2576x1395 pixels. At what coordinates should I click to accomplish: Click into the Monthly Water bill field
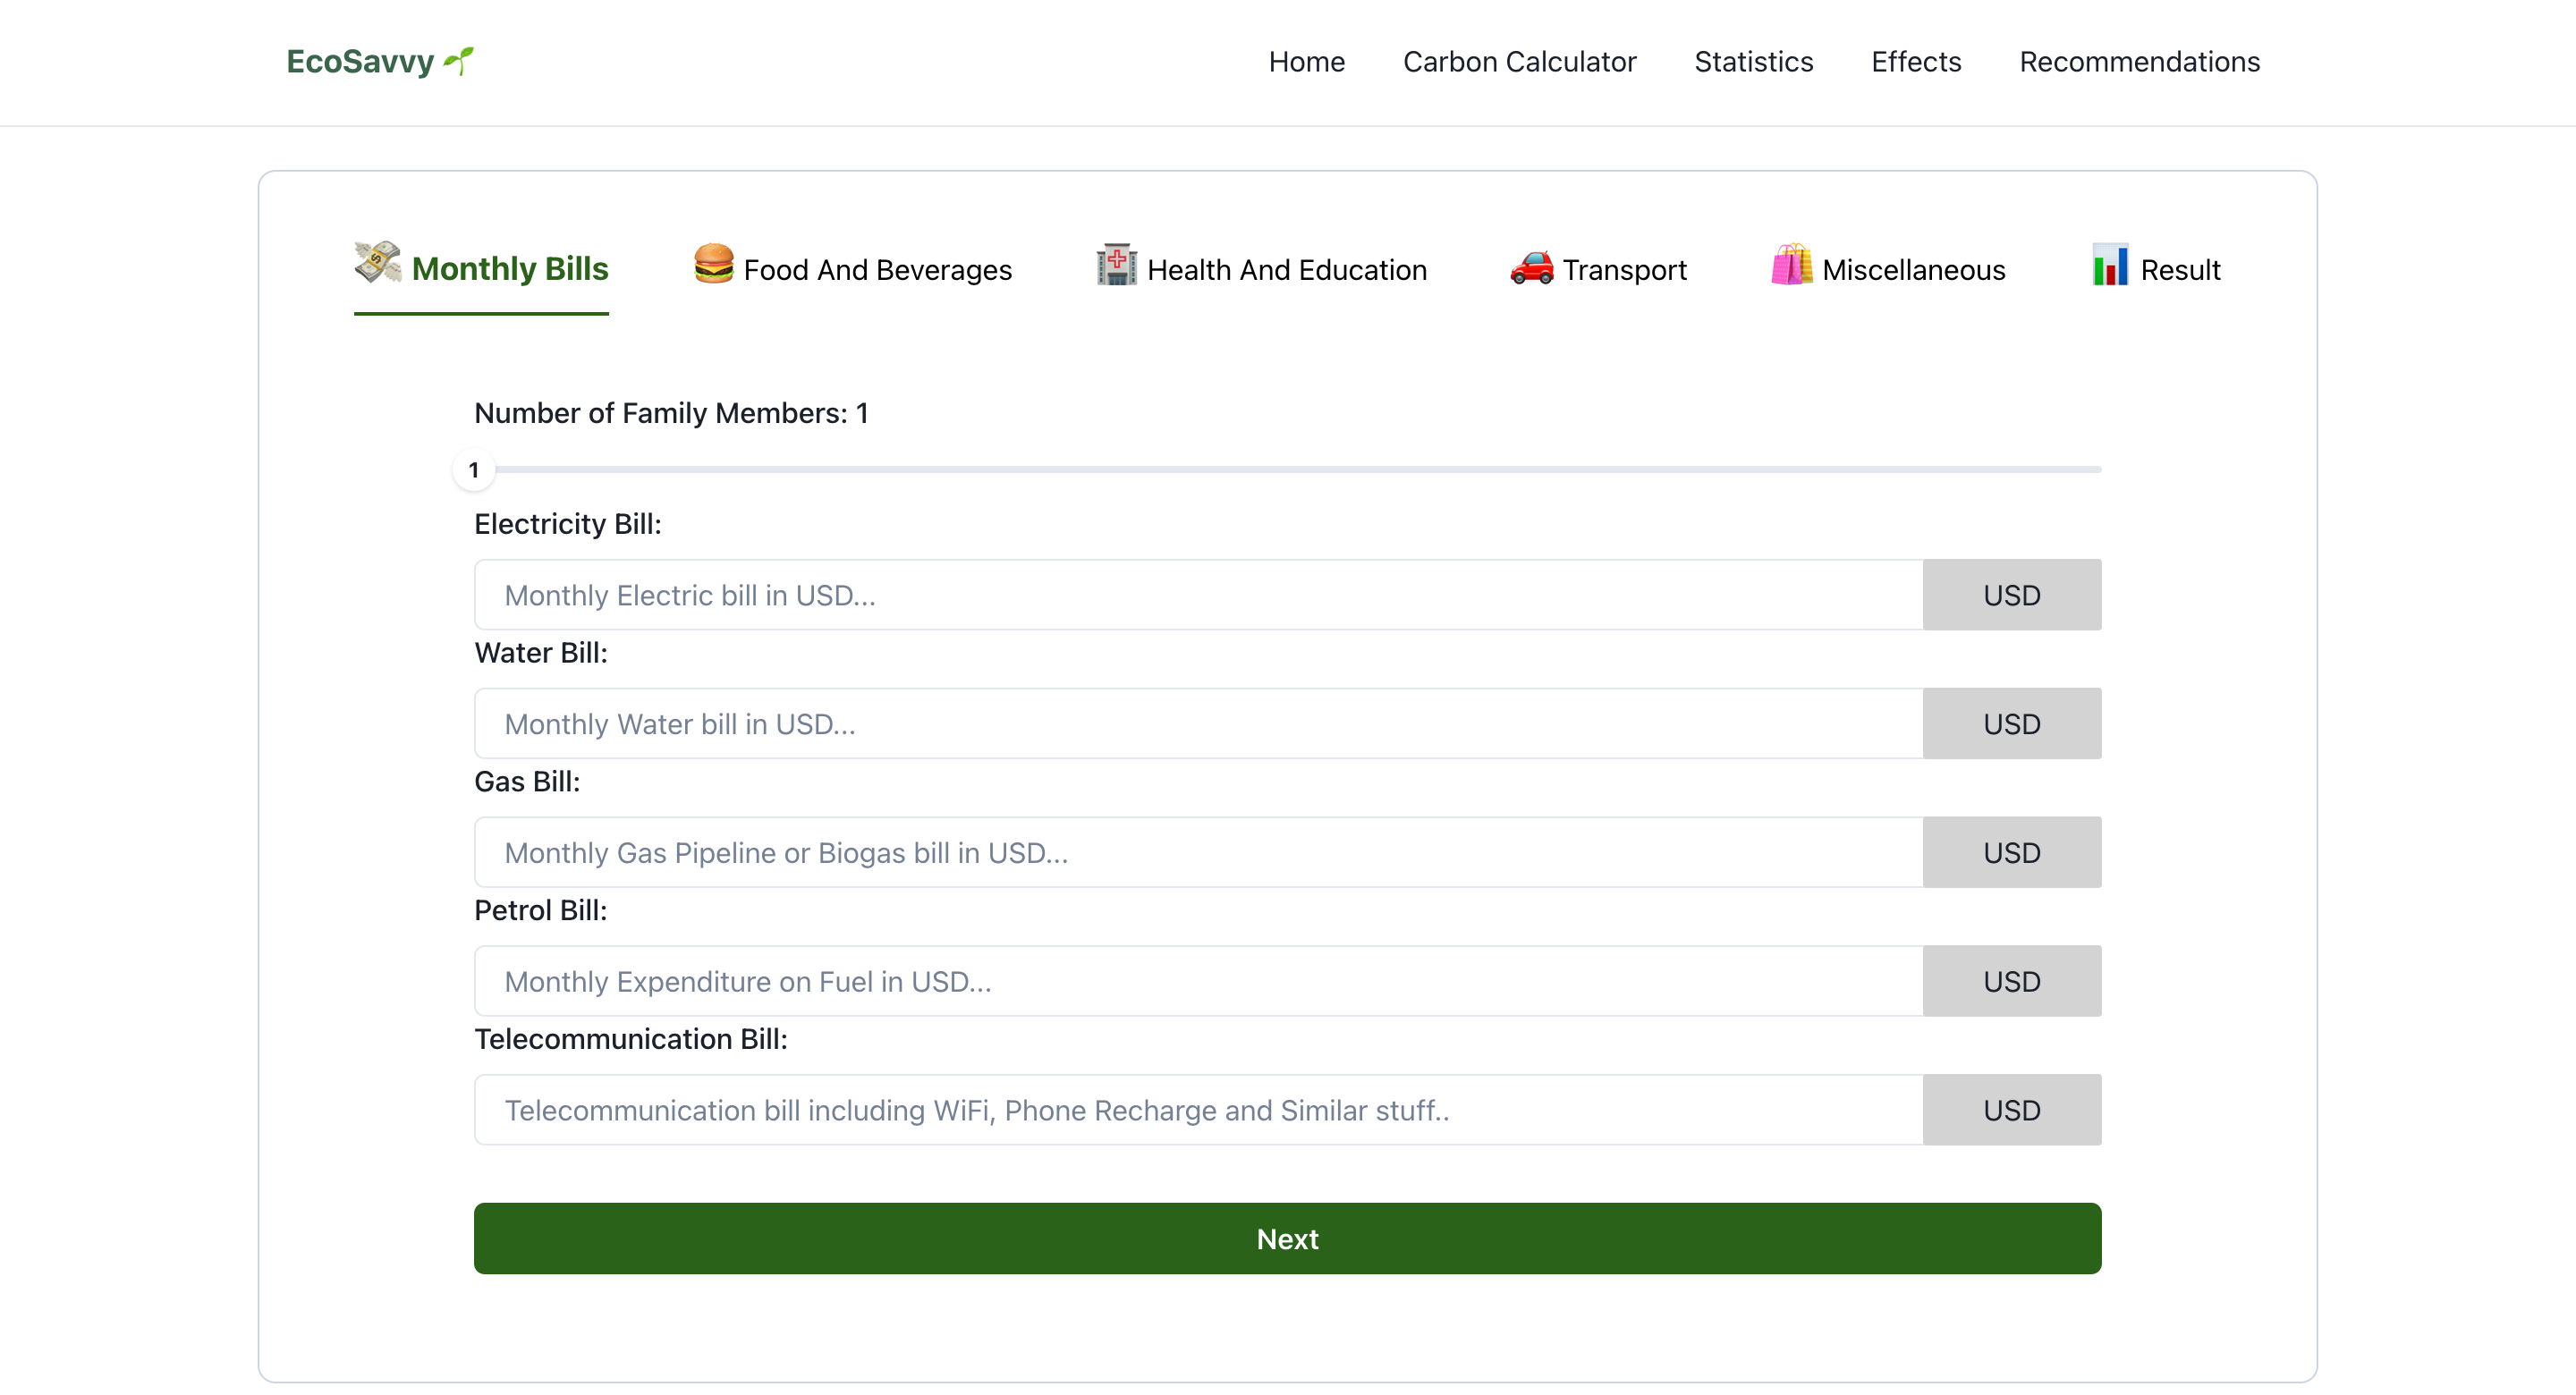pos(1197,724)
